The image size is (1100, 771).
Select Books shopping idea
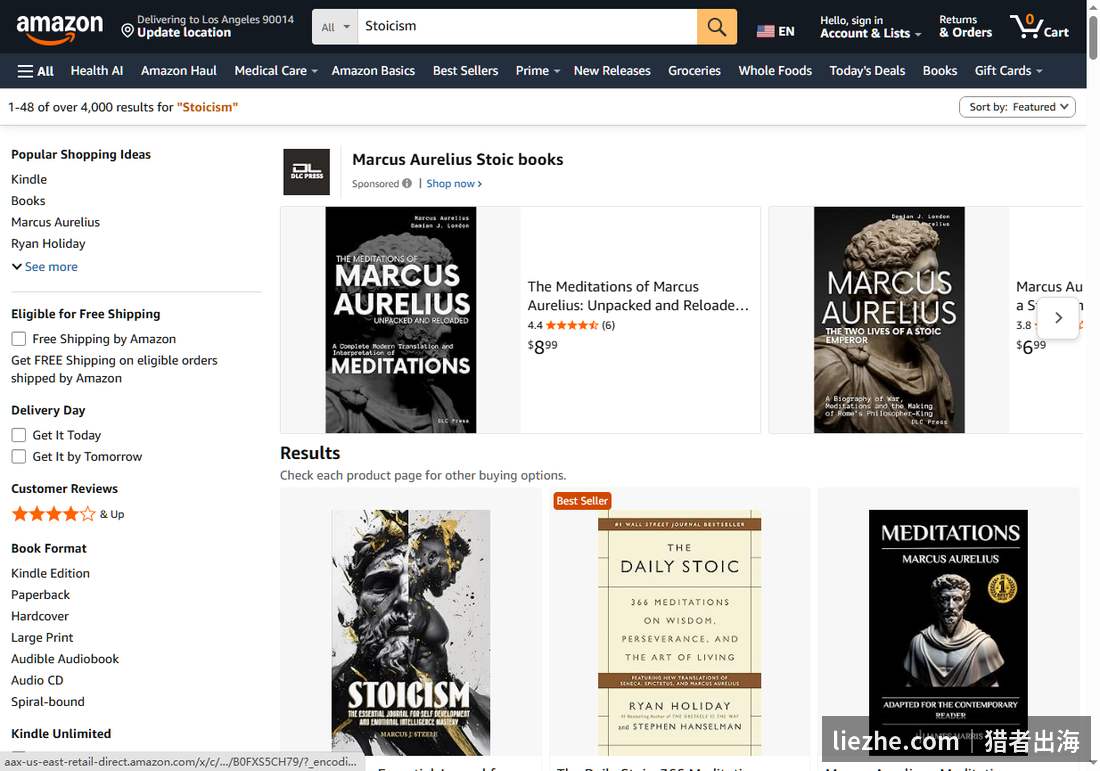click(28, 201)
